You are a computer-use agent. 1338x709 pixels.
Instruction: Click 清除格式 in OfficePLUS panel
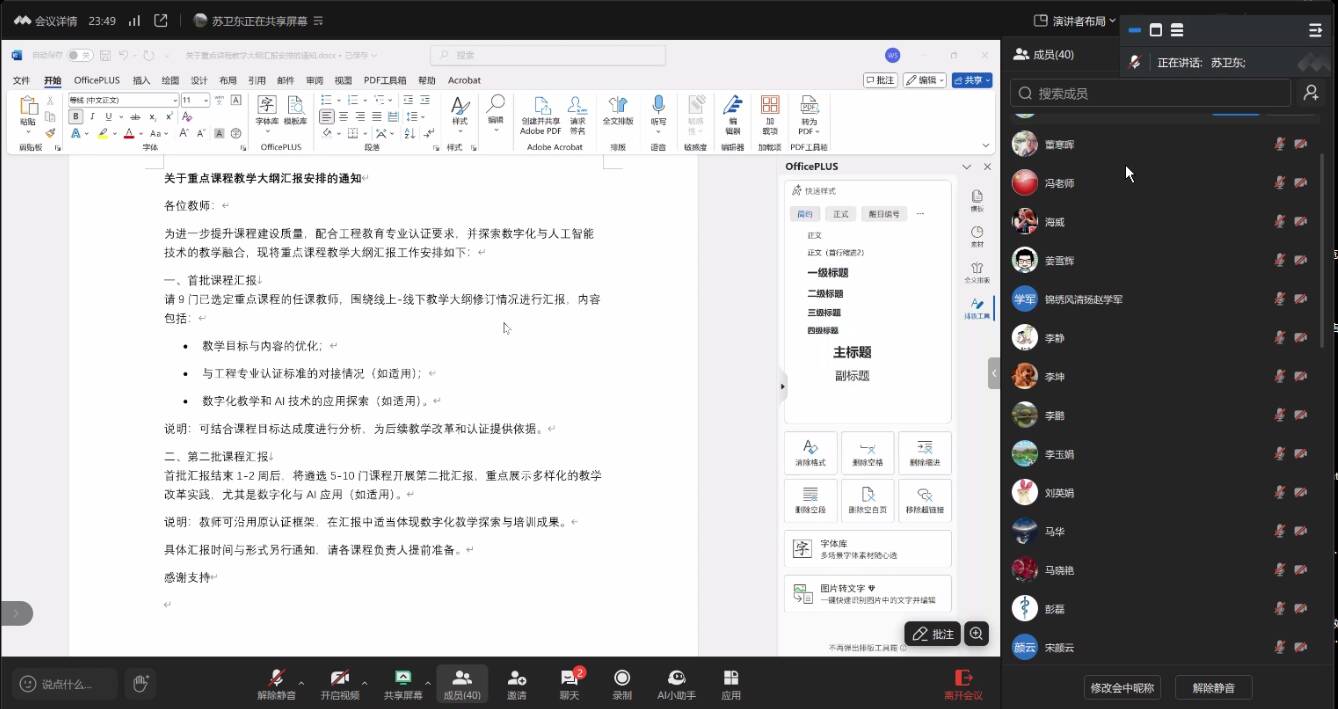coord(810,452)
